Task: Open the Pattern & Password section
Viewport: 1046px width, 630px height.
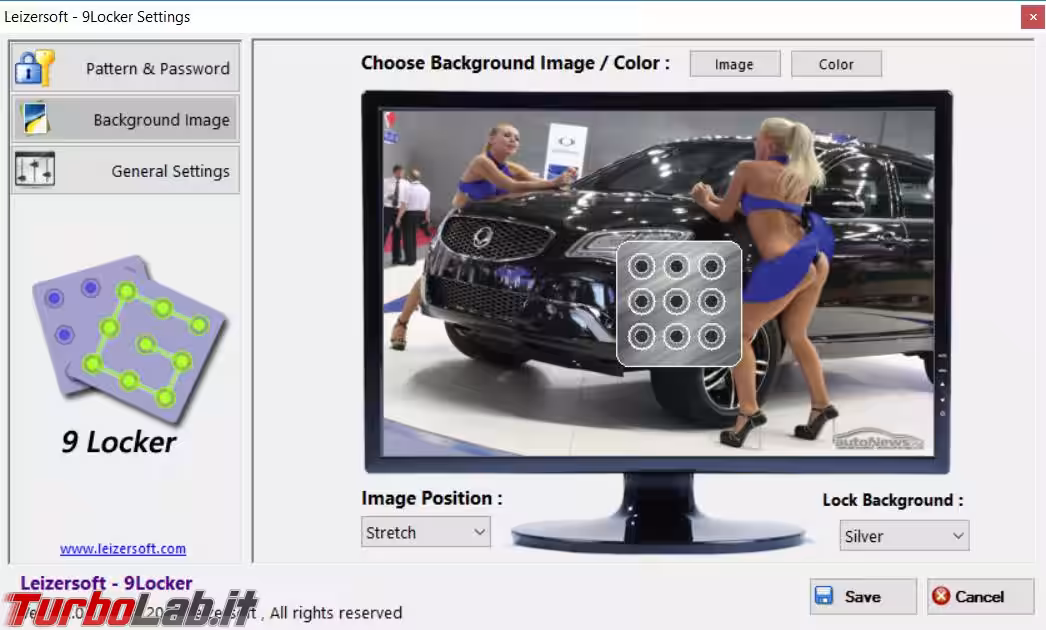Action: click(x=125, y=68)
